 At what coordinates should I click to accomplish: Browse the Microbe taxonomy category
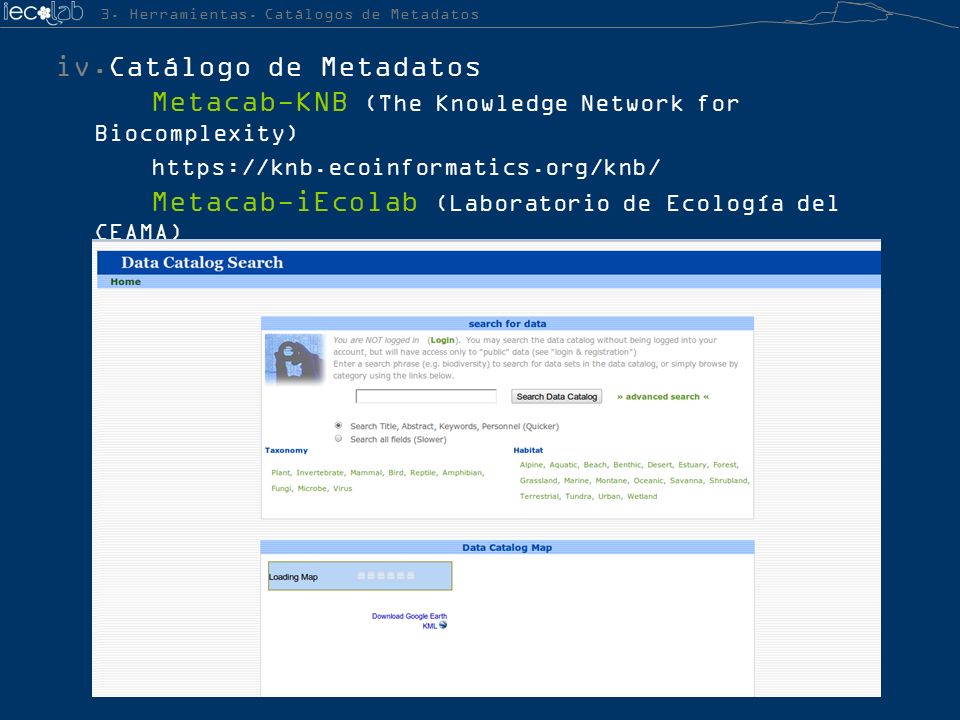coord(312,489)
